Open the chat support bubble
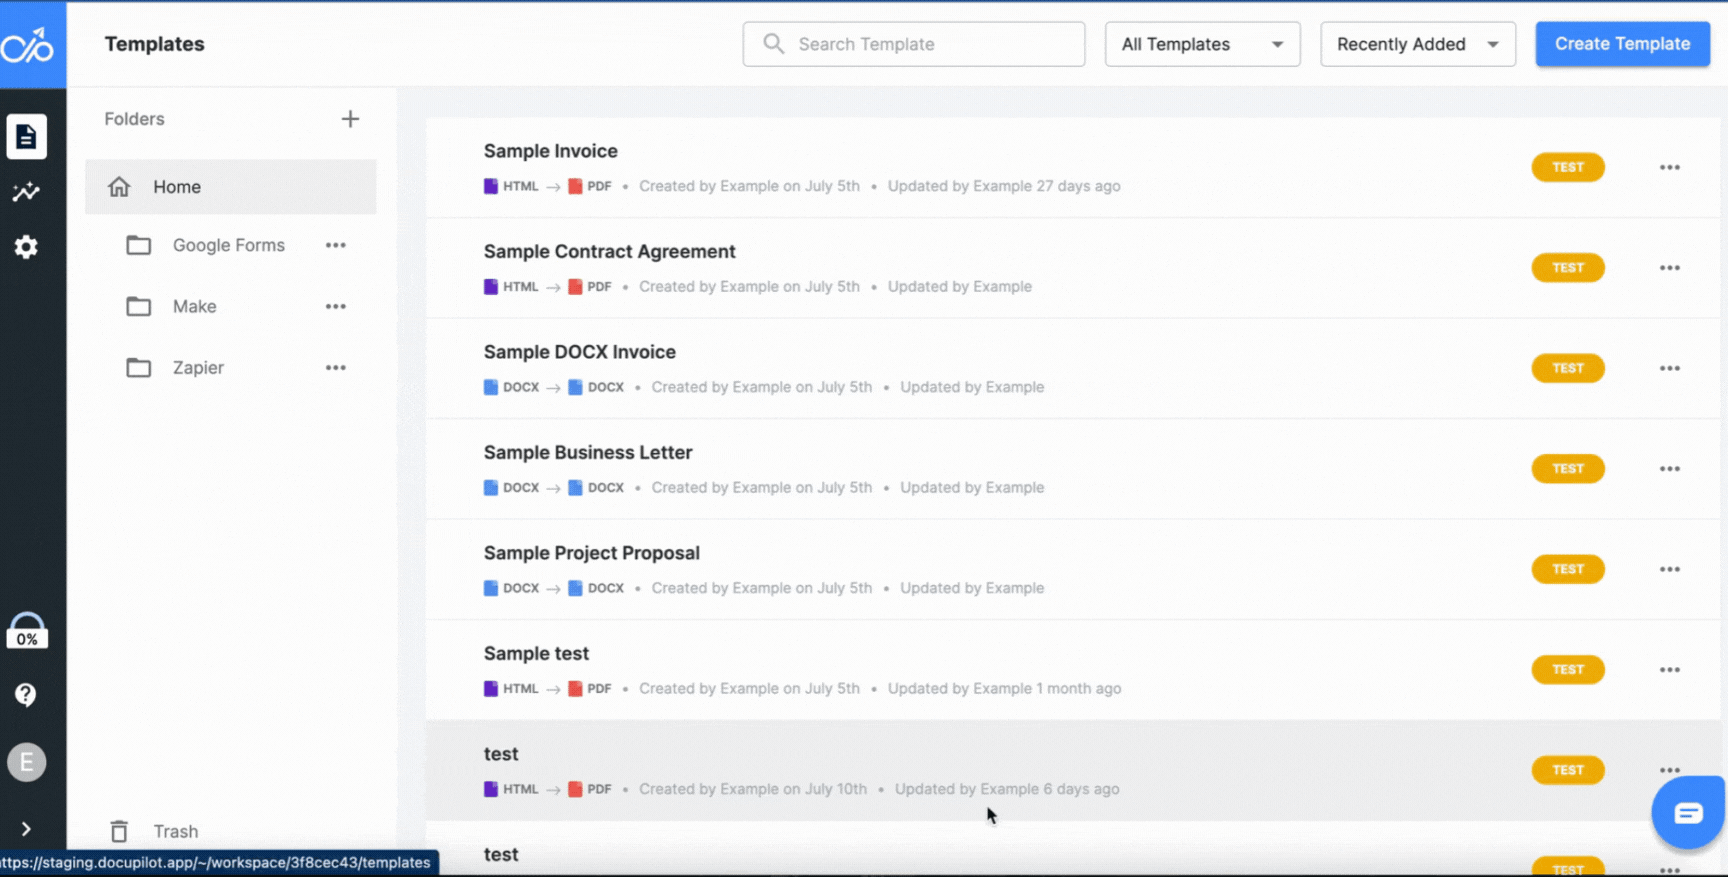The image size is (1728, 877). (1688, 812)
